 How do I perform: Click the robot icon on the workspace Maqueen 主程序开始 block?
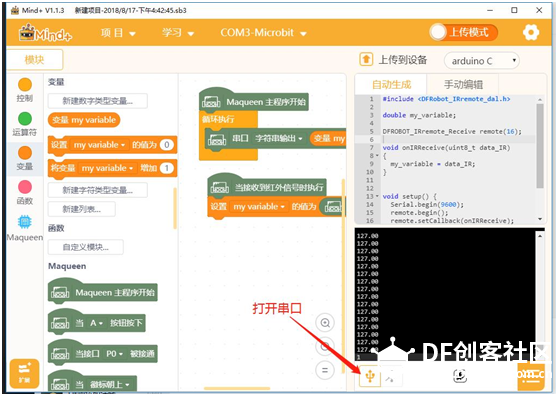click(211, 102)
